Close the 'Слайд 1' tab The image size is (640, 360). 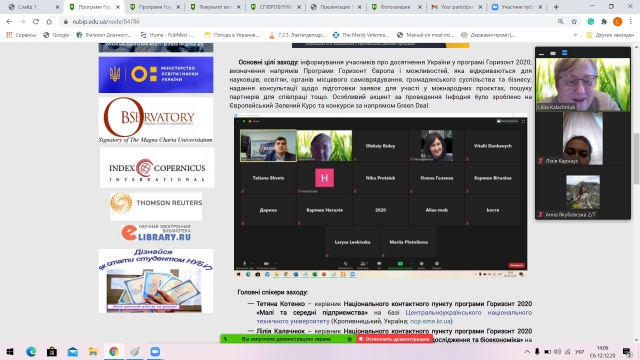pyautogui.click(x=57, y=7)
